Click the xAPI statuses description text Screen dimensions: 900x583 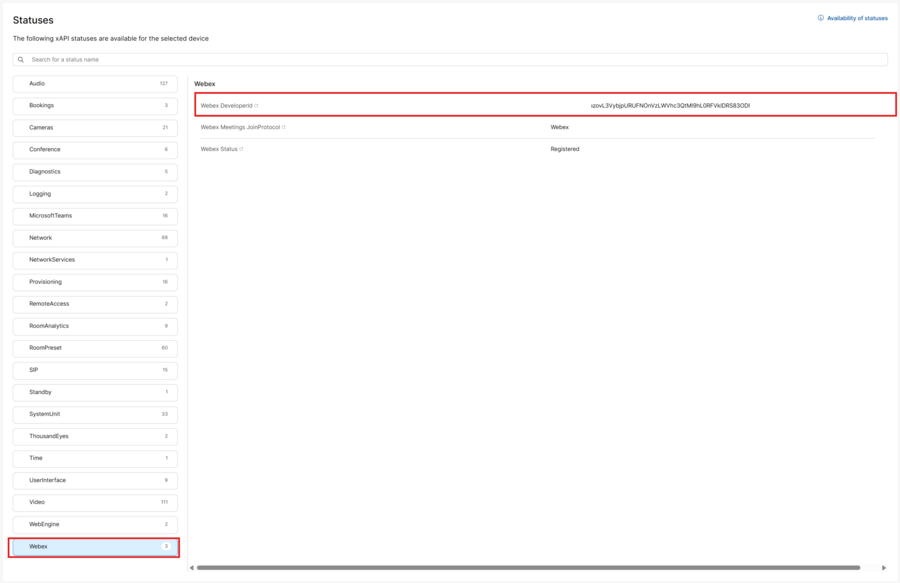click(x=111, y=38)
